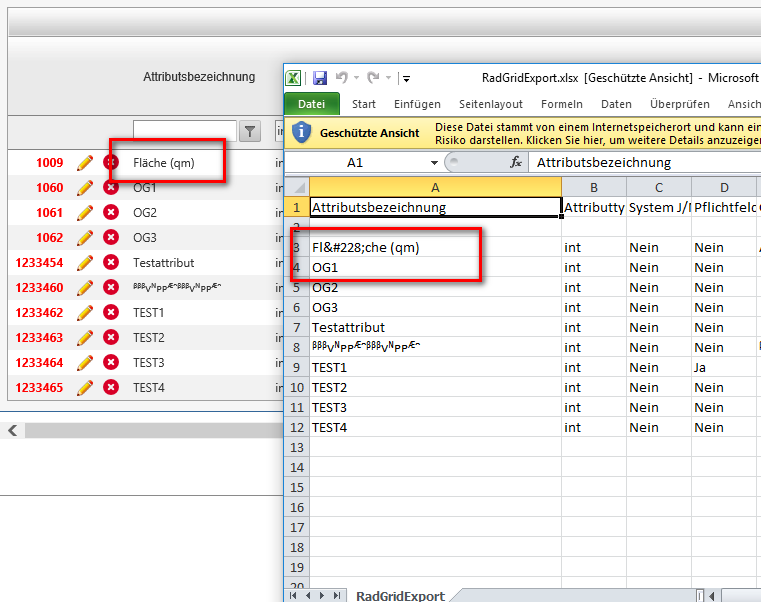This screenshot has height=602, width=761.
Task: Edit row 1060 with pencil icon
Action: (x=84, y=187)
